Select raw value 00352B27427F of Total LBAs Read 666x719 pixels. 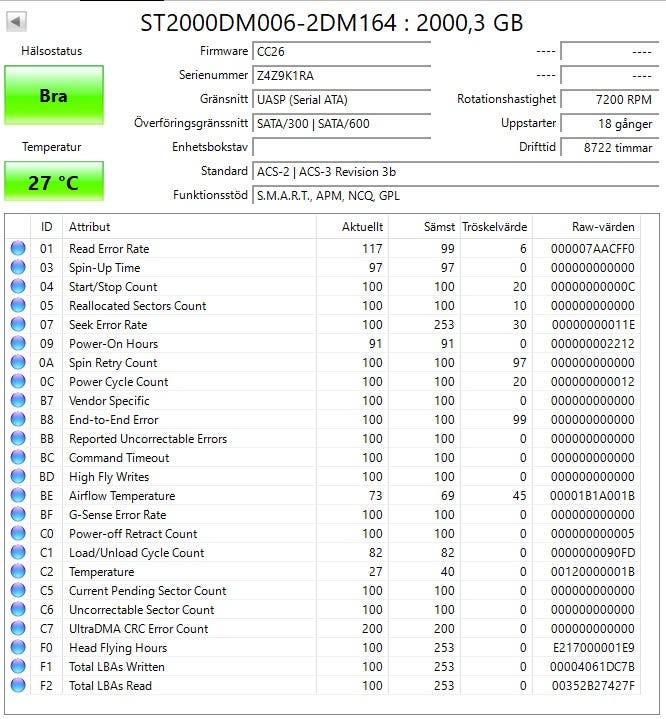coord(593,686)
